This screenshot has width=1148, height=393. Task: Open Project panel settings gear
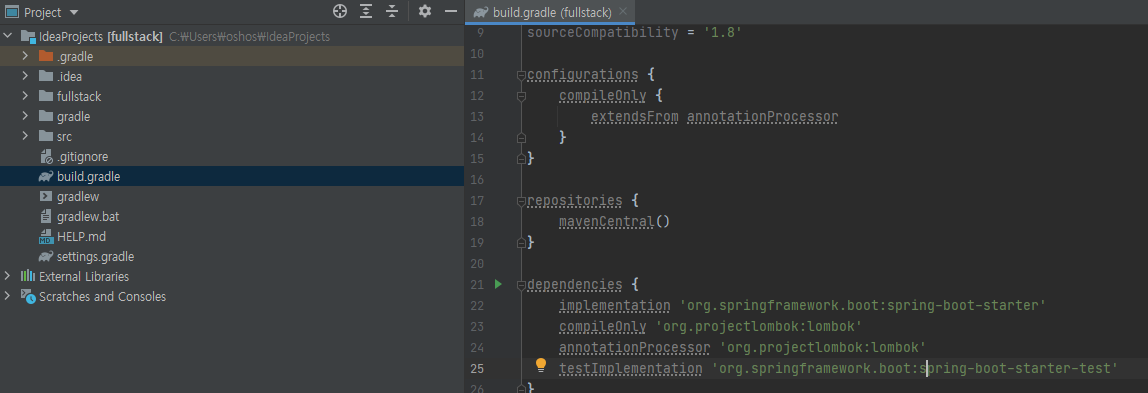pos(425,11)
